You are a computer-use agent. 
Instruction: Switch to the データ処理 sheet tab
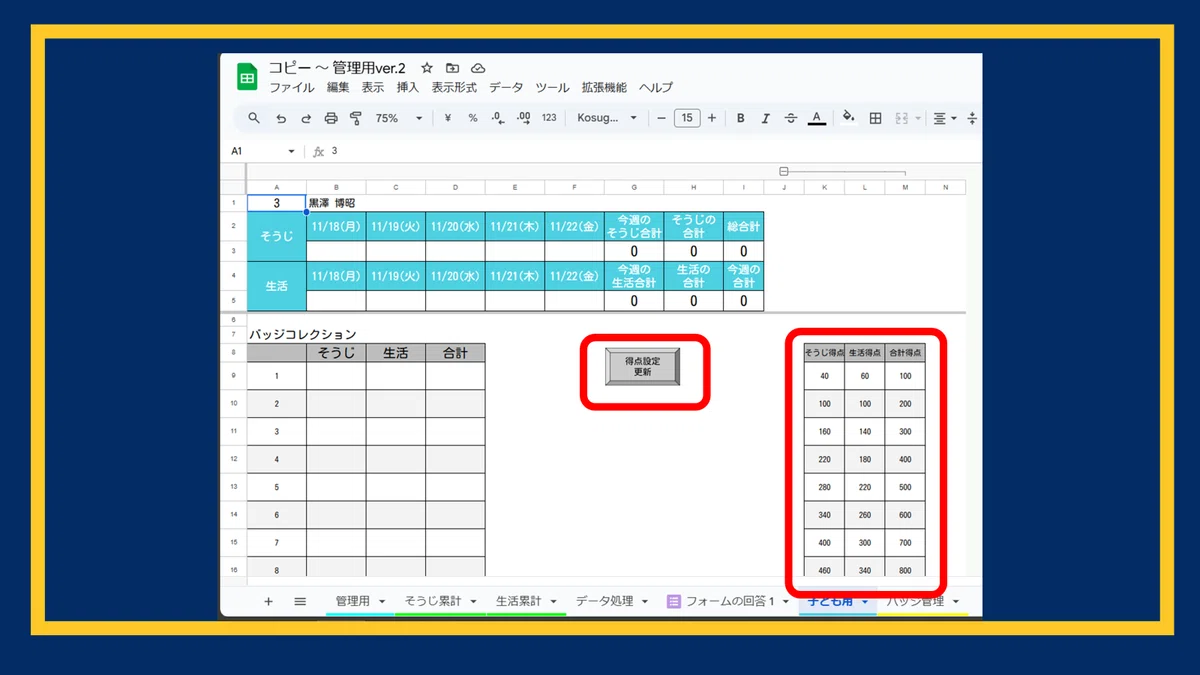coord(604,601)
